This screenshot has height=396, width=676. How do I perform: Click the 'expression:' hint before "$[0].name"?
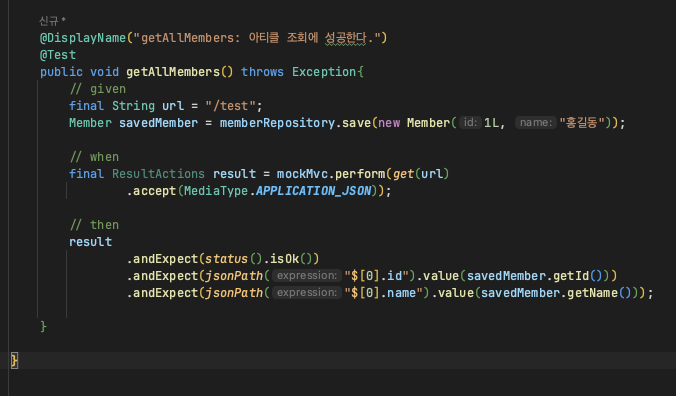pyautogui.click(x=307, y=293)
